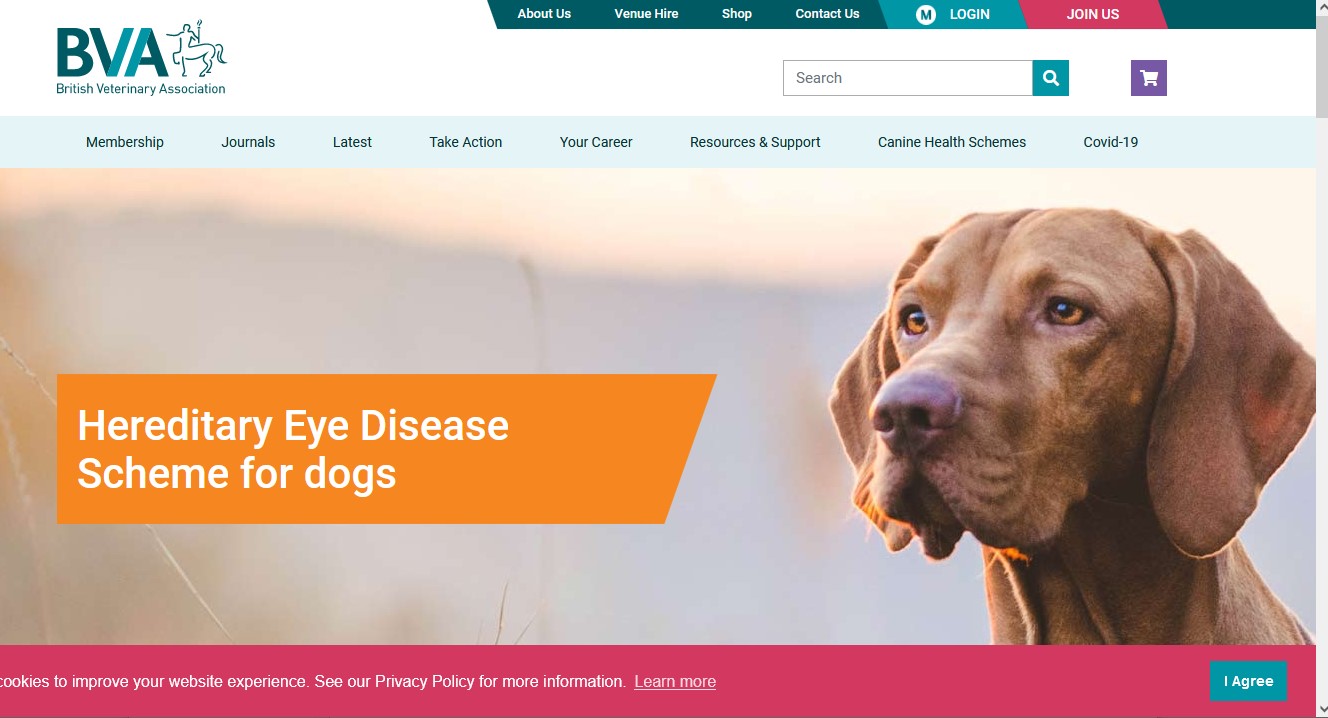Viewport: 1328px width, 718px height.
Task: Click the member 'M' icon beside LOGIN
Action: pyautogui.click(x=926, y=14)
